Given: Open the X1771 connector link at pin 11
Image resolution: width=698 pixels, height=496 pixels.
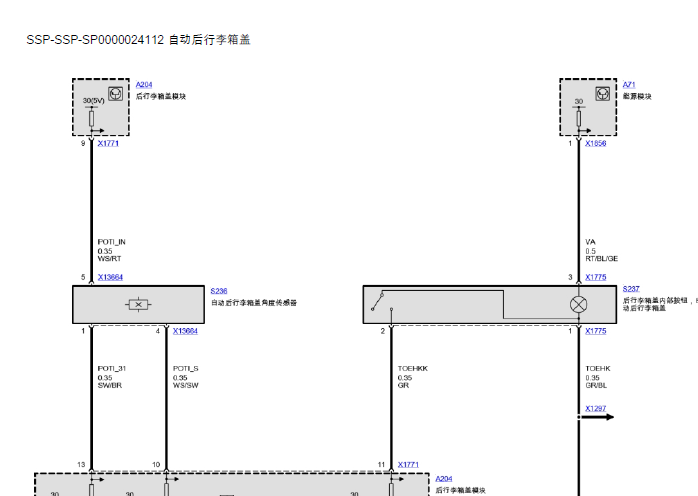Looking at the screenshot, I should coord(408,465).
